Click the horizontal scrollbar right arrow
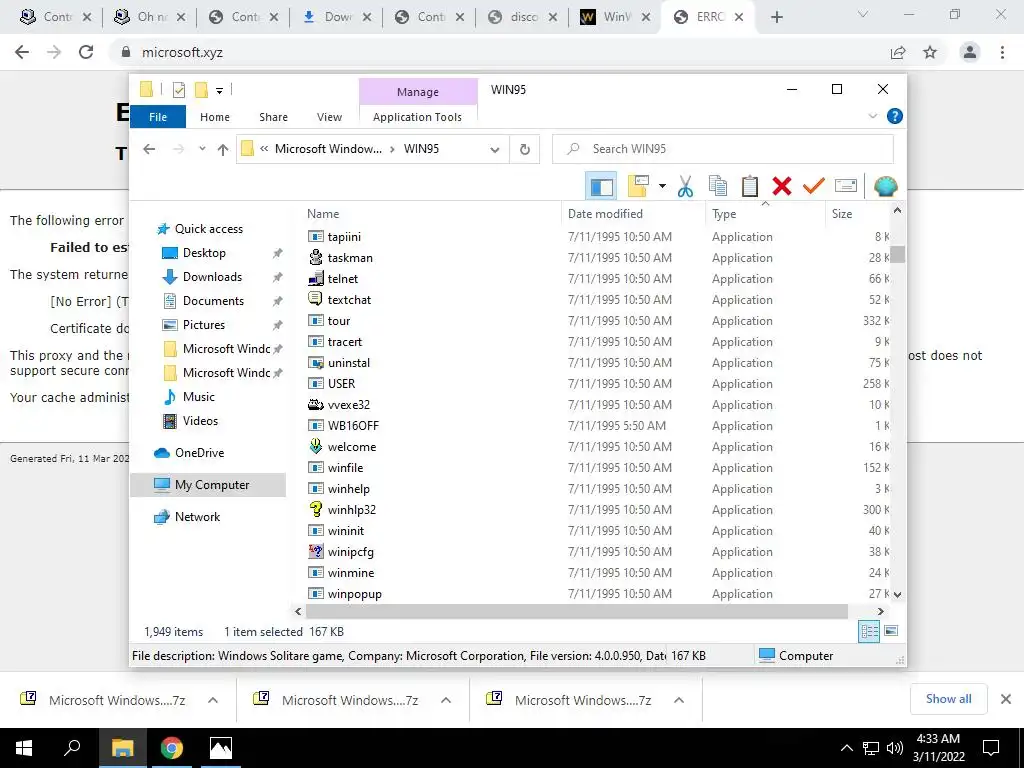1024x768 pixels. [x=880, y=611]
